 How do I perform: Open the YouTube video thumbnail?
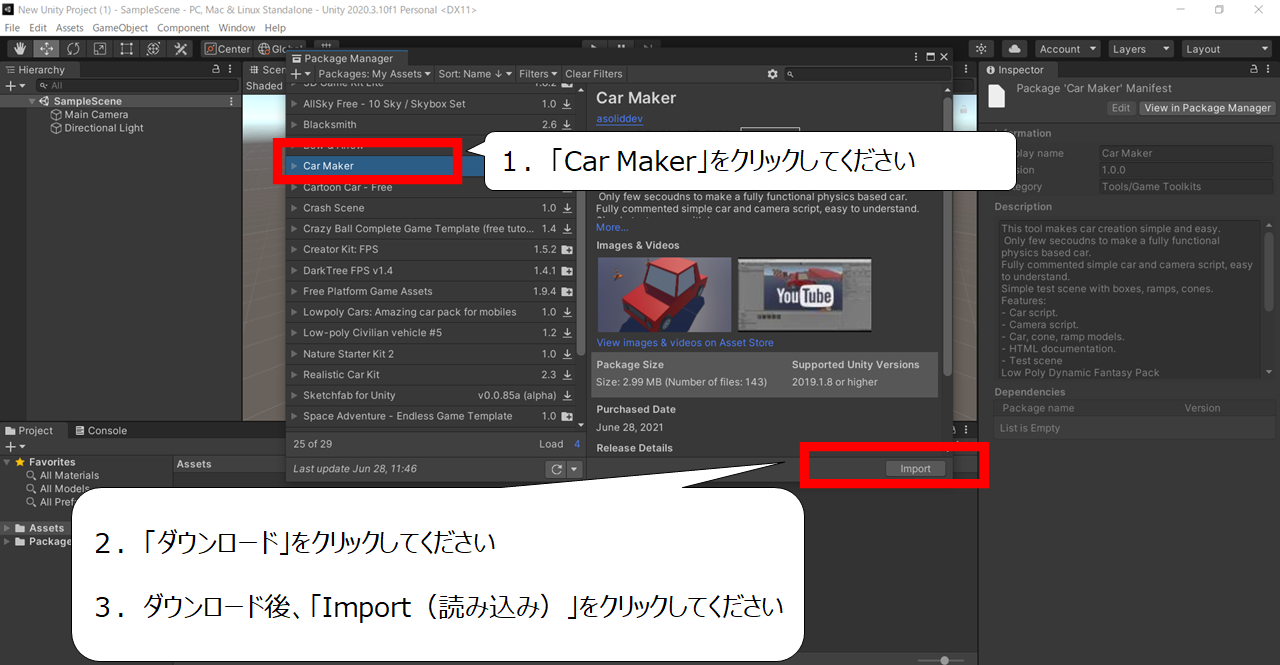[805, 294]
